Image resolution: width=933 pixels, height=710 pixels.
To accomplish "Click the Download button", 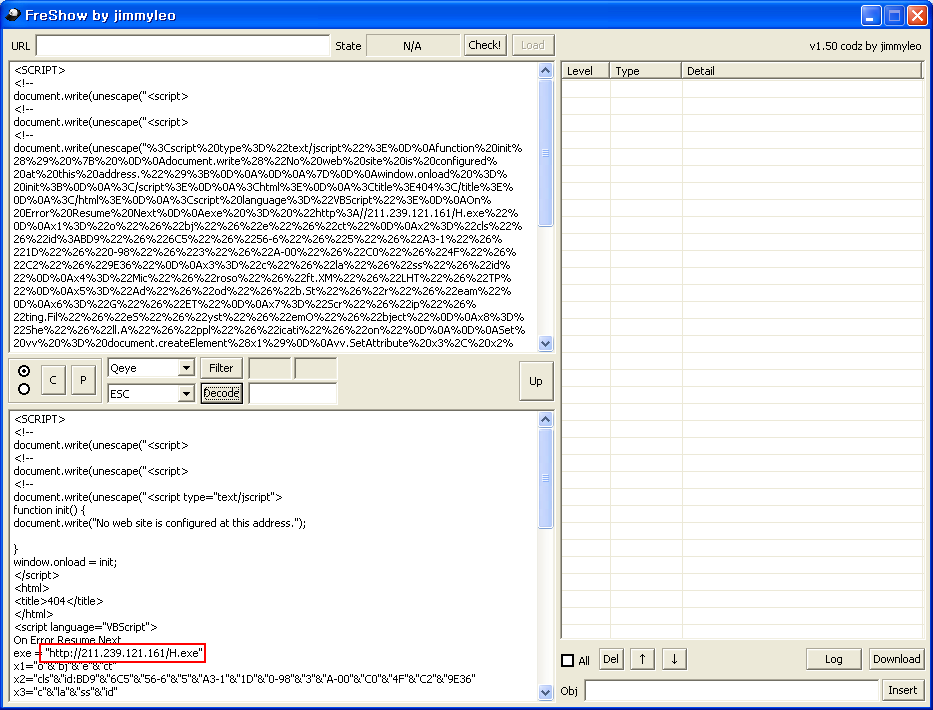I will 897,659.
